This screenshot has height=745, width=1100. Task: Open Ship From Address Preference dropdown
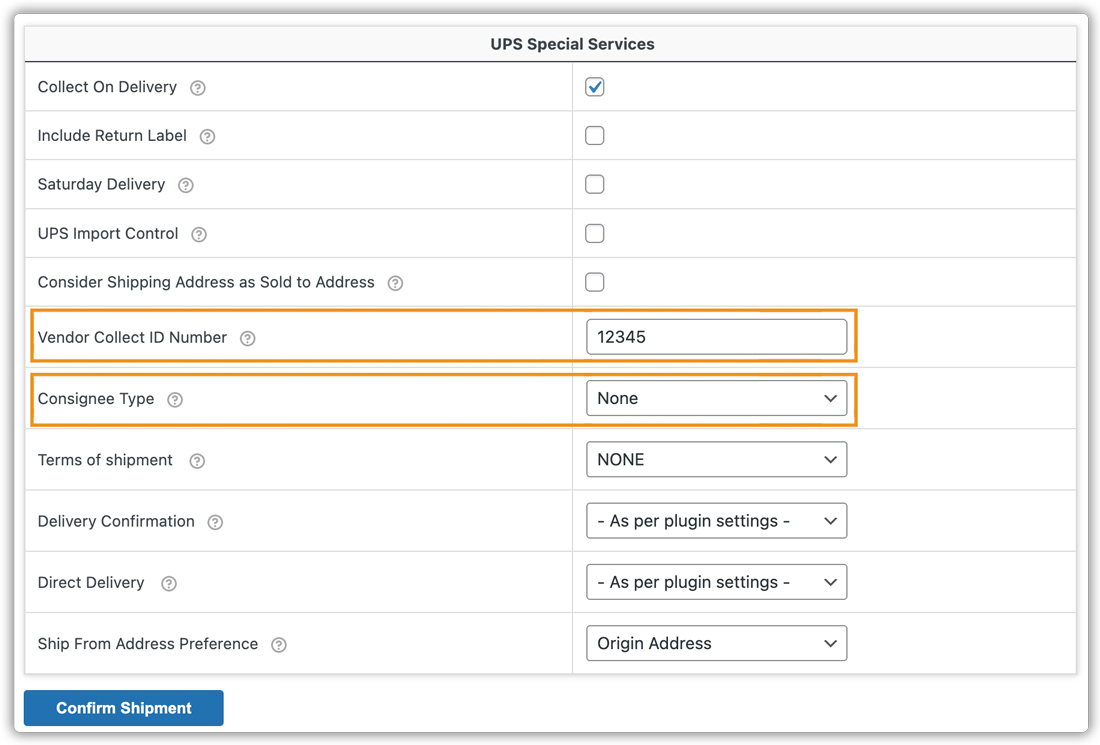click(716, 643)
